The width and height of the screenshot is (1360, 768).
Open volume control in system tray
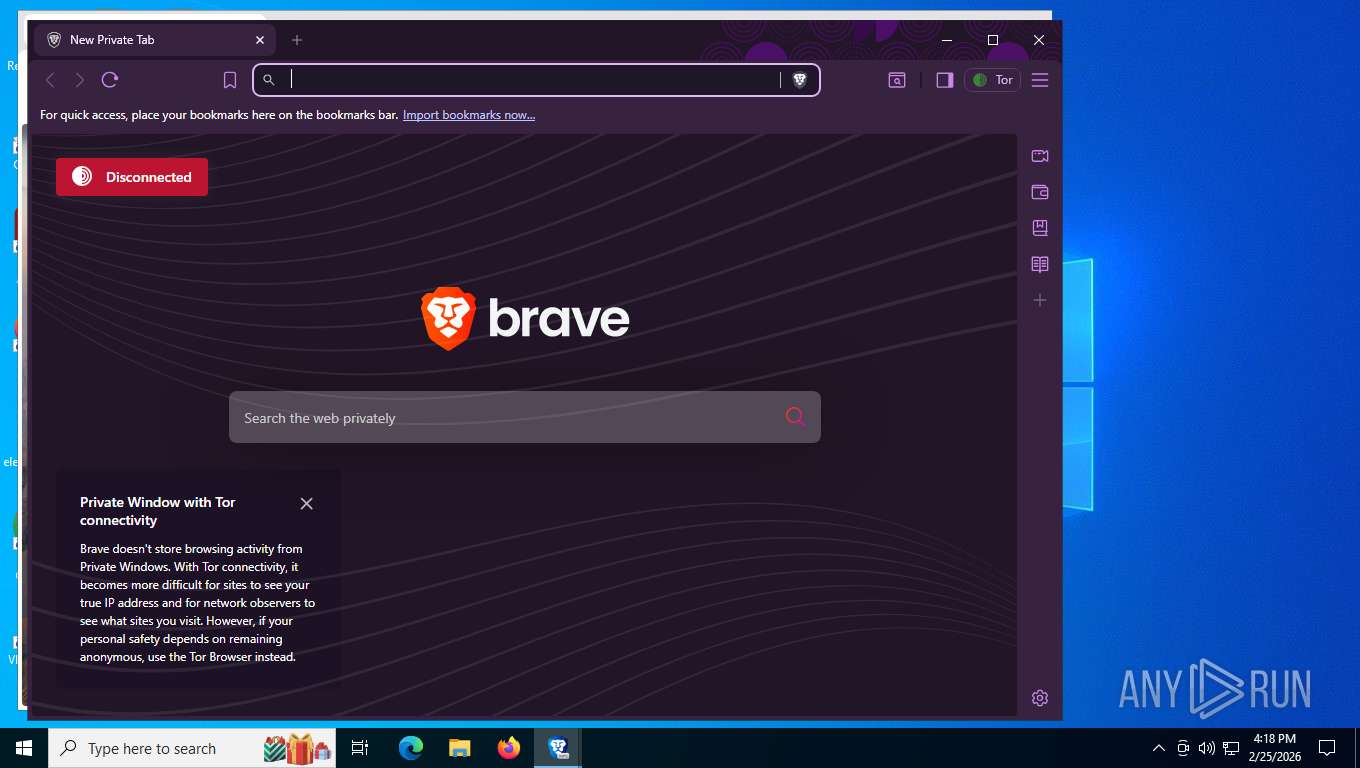pyautogui.click(x=1207, y=748)
